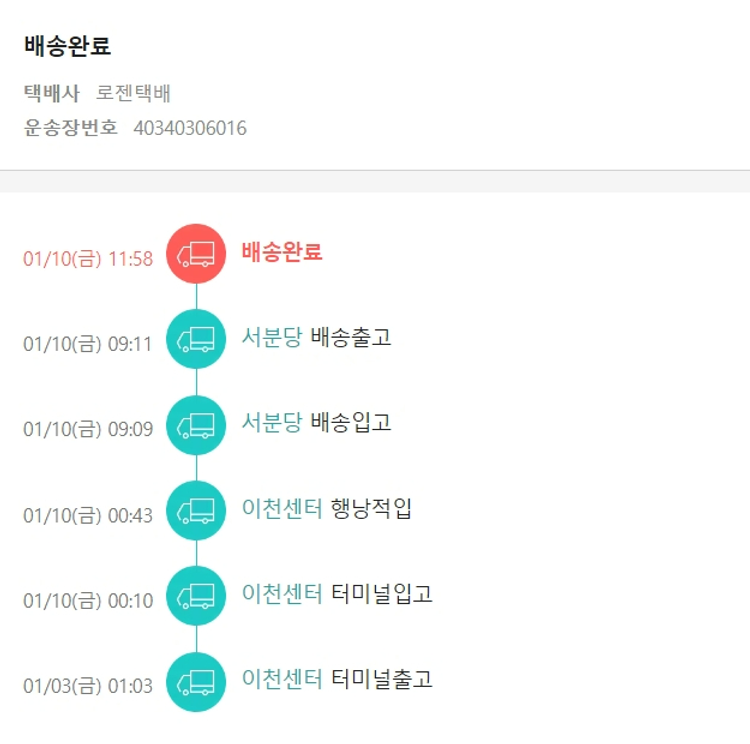Click the 서분당 배송출고 truck icon

[196, 339]
